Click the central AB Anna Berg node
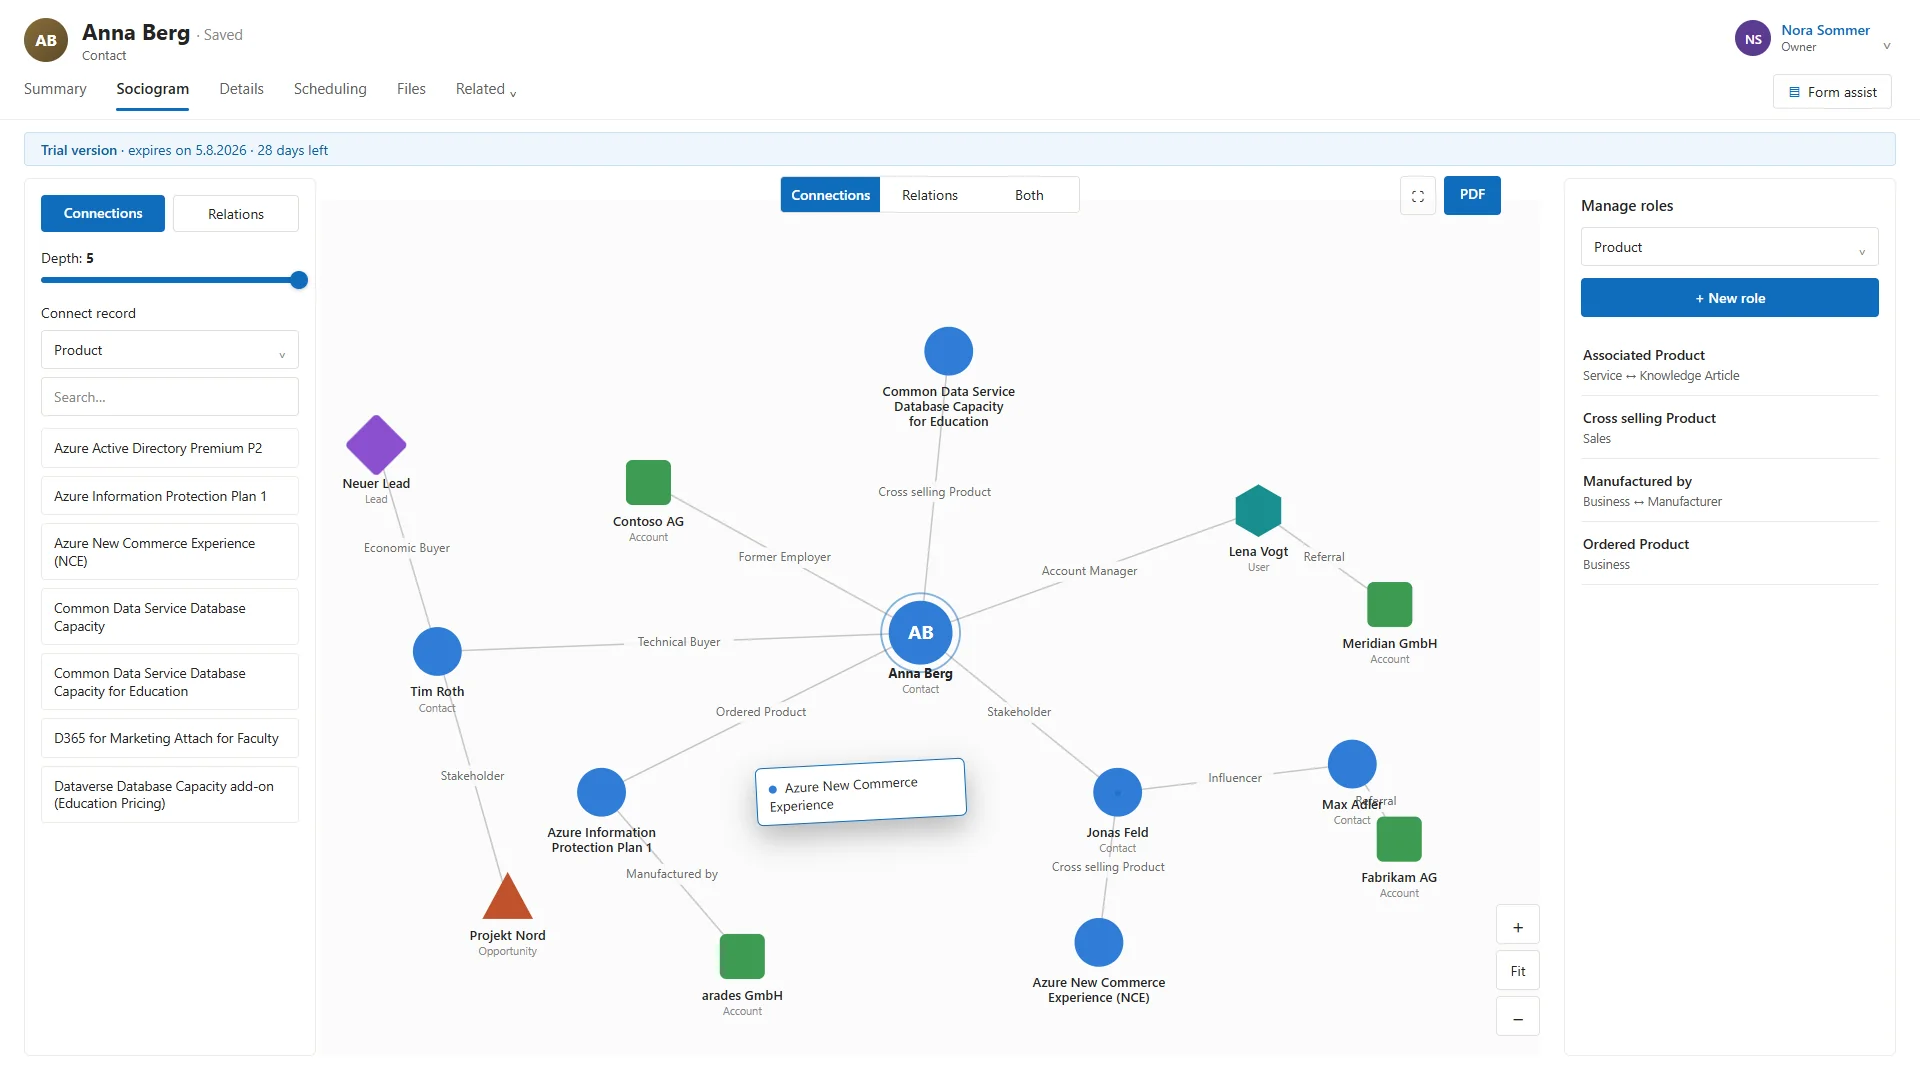 [x=920, y=633]
